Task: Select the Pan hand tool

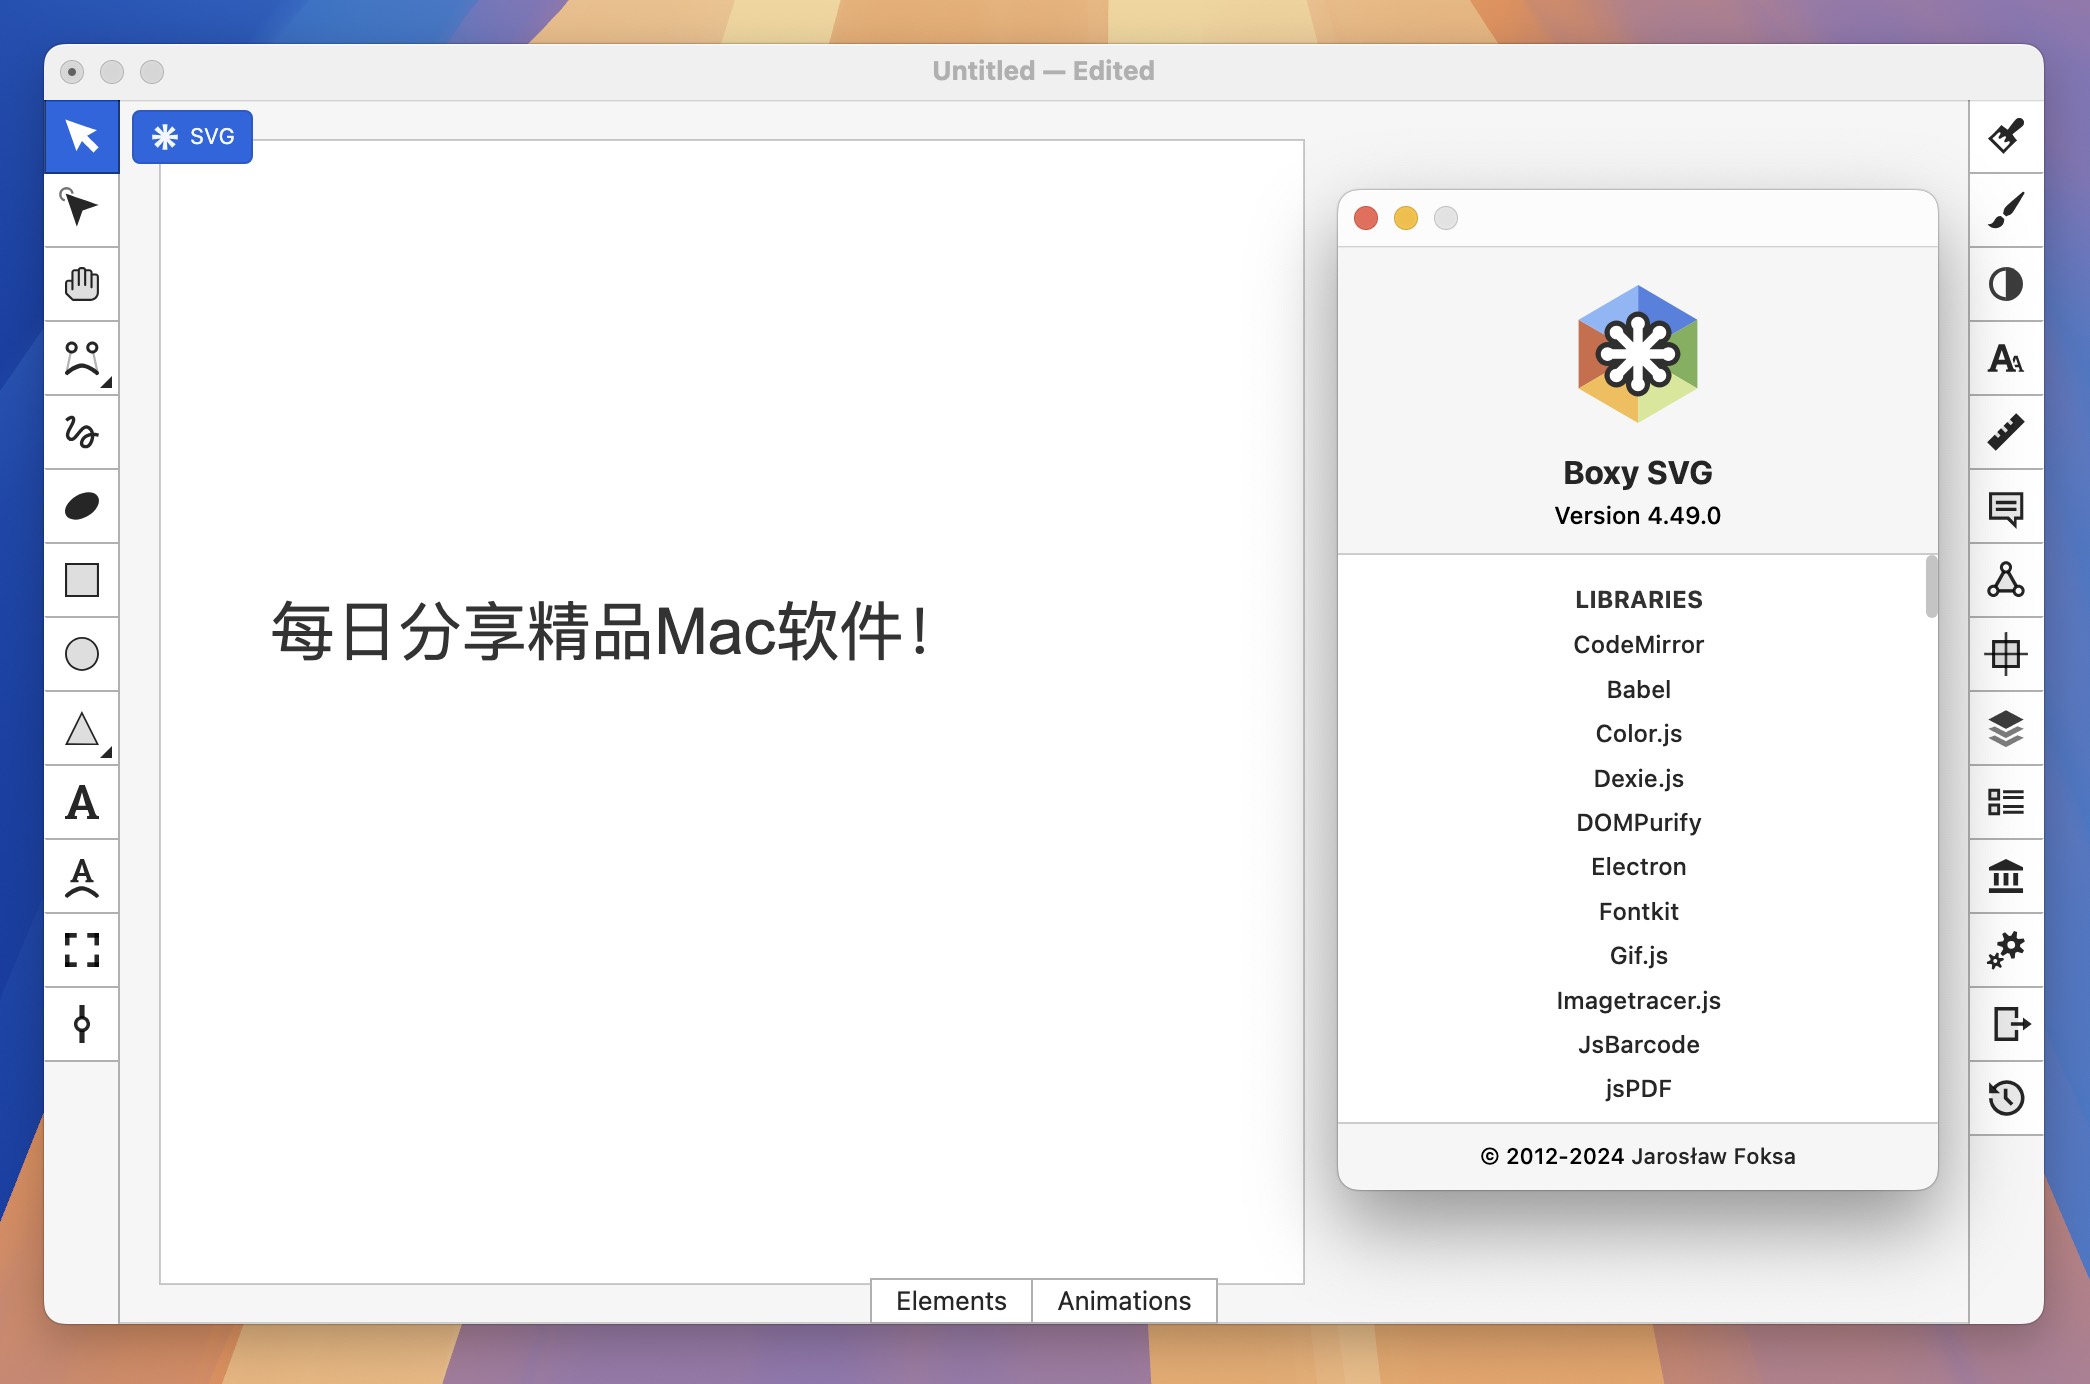Action: point(82,284)
